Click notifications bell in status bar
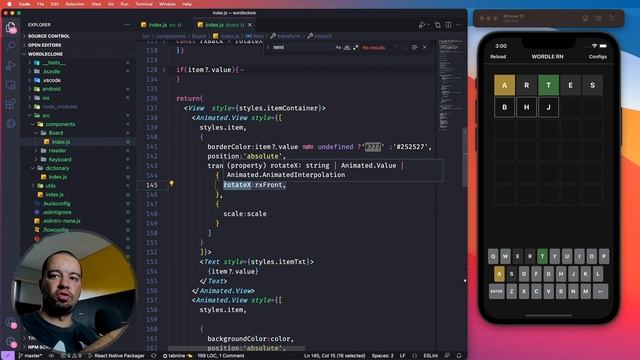640x360 pixels. [x=459, y=356]
